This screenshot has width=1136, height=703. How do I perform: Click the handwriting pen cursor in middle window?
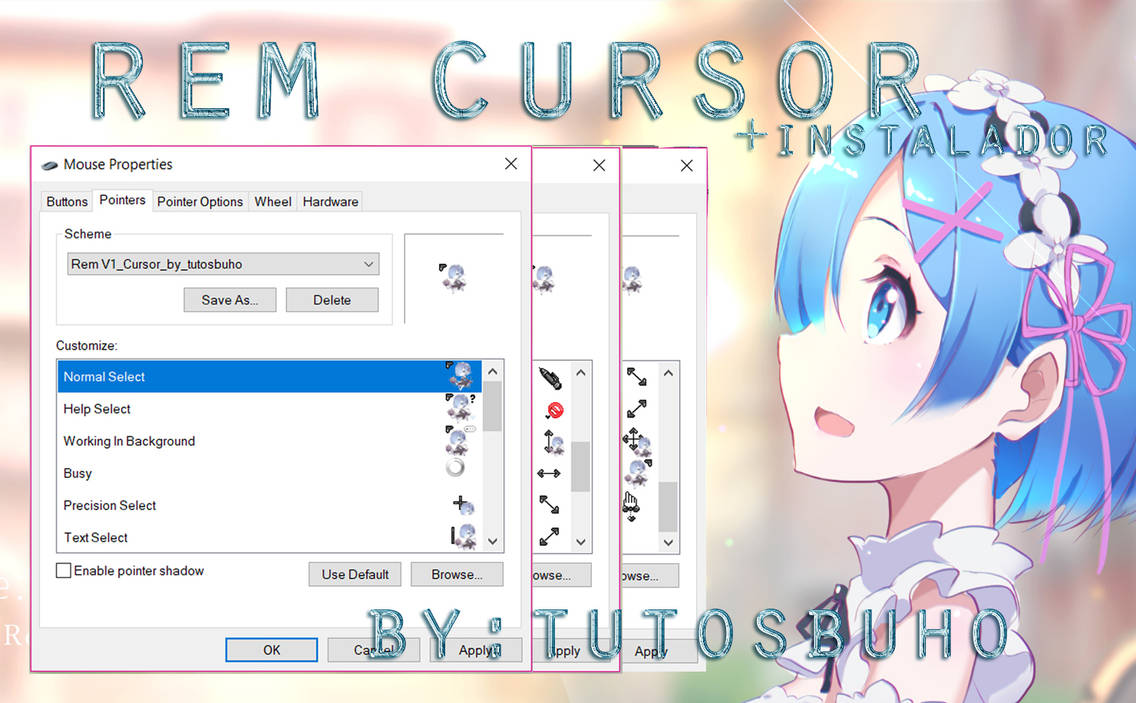coord(550,378)
